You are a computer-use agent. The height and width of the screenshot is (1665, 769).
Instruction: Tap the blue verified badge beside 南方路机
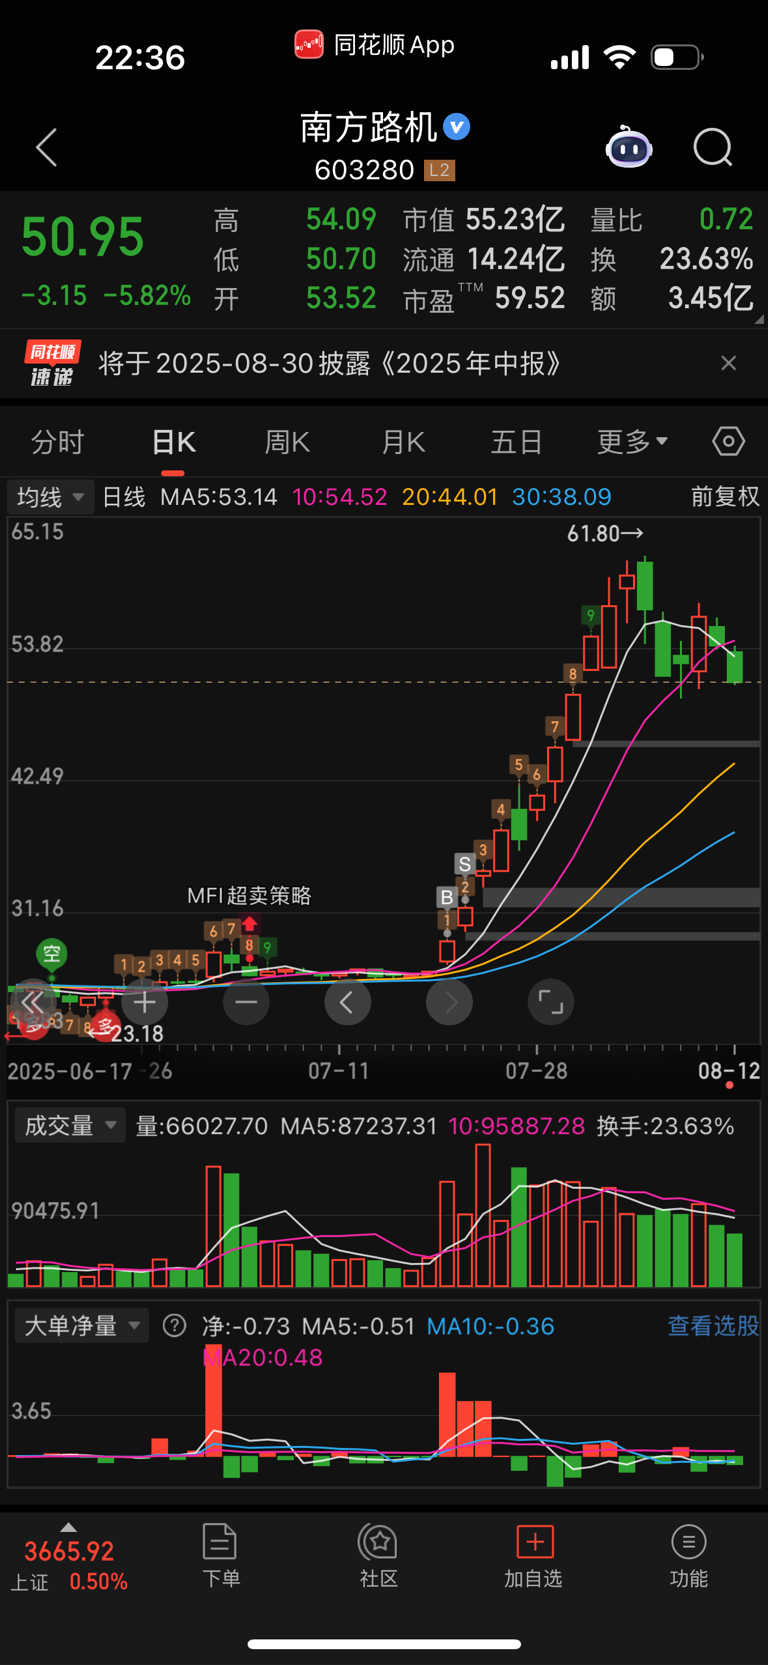457,127
